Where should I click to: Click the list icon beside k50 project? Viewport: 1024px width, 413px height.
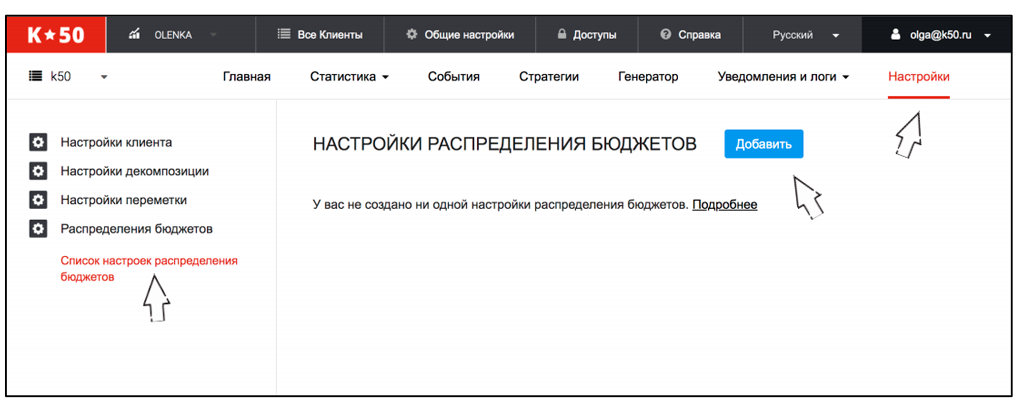click(x=35, y=76)
